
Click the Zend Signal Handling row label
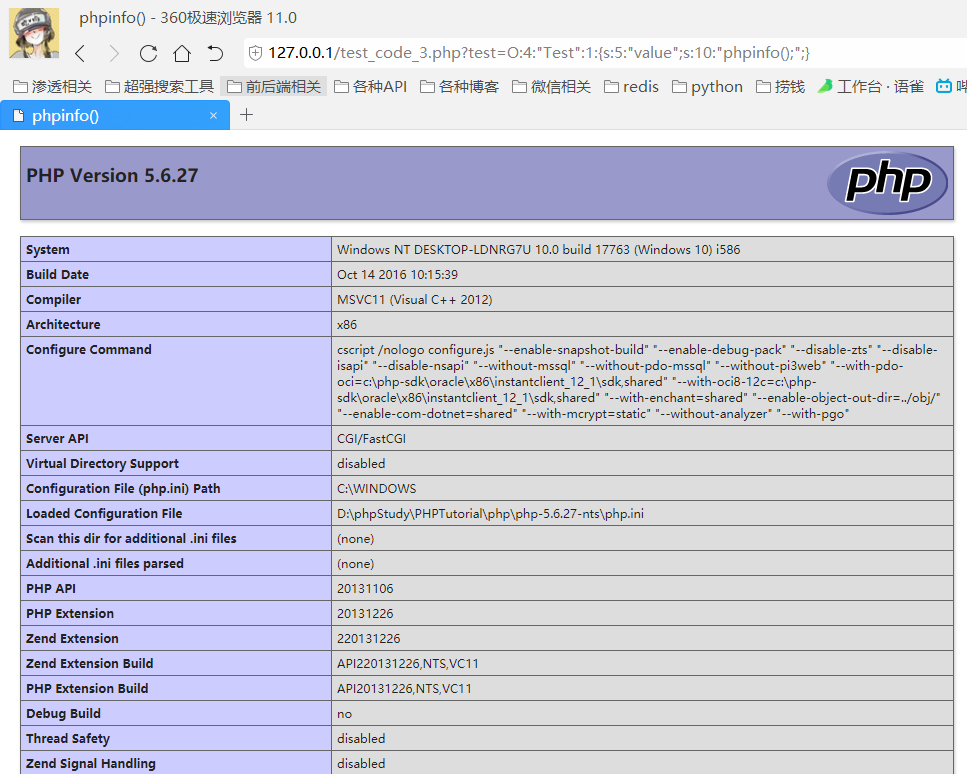tap(91, 764)
